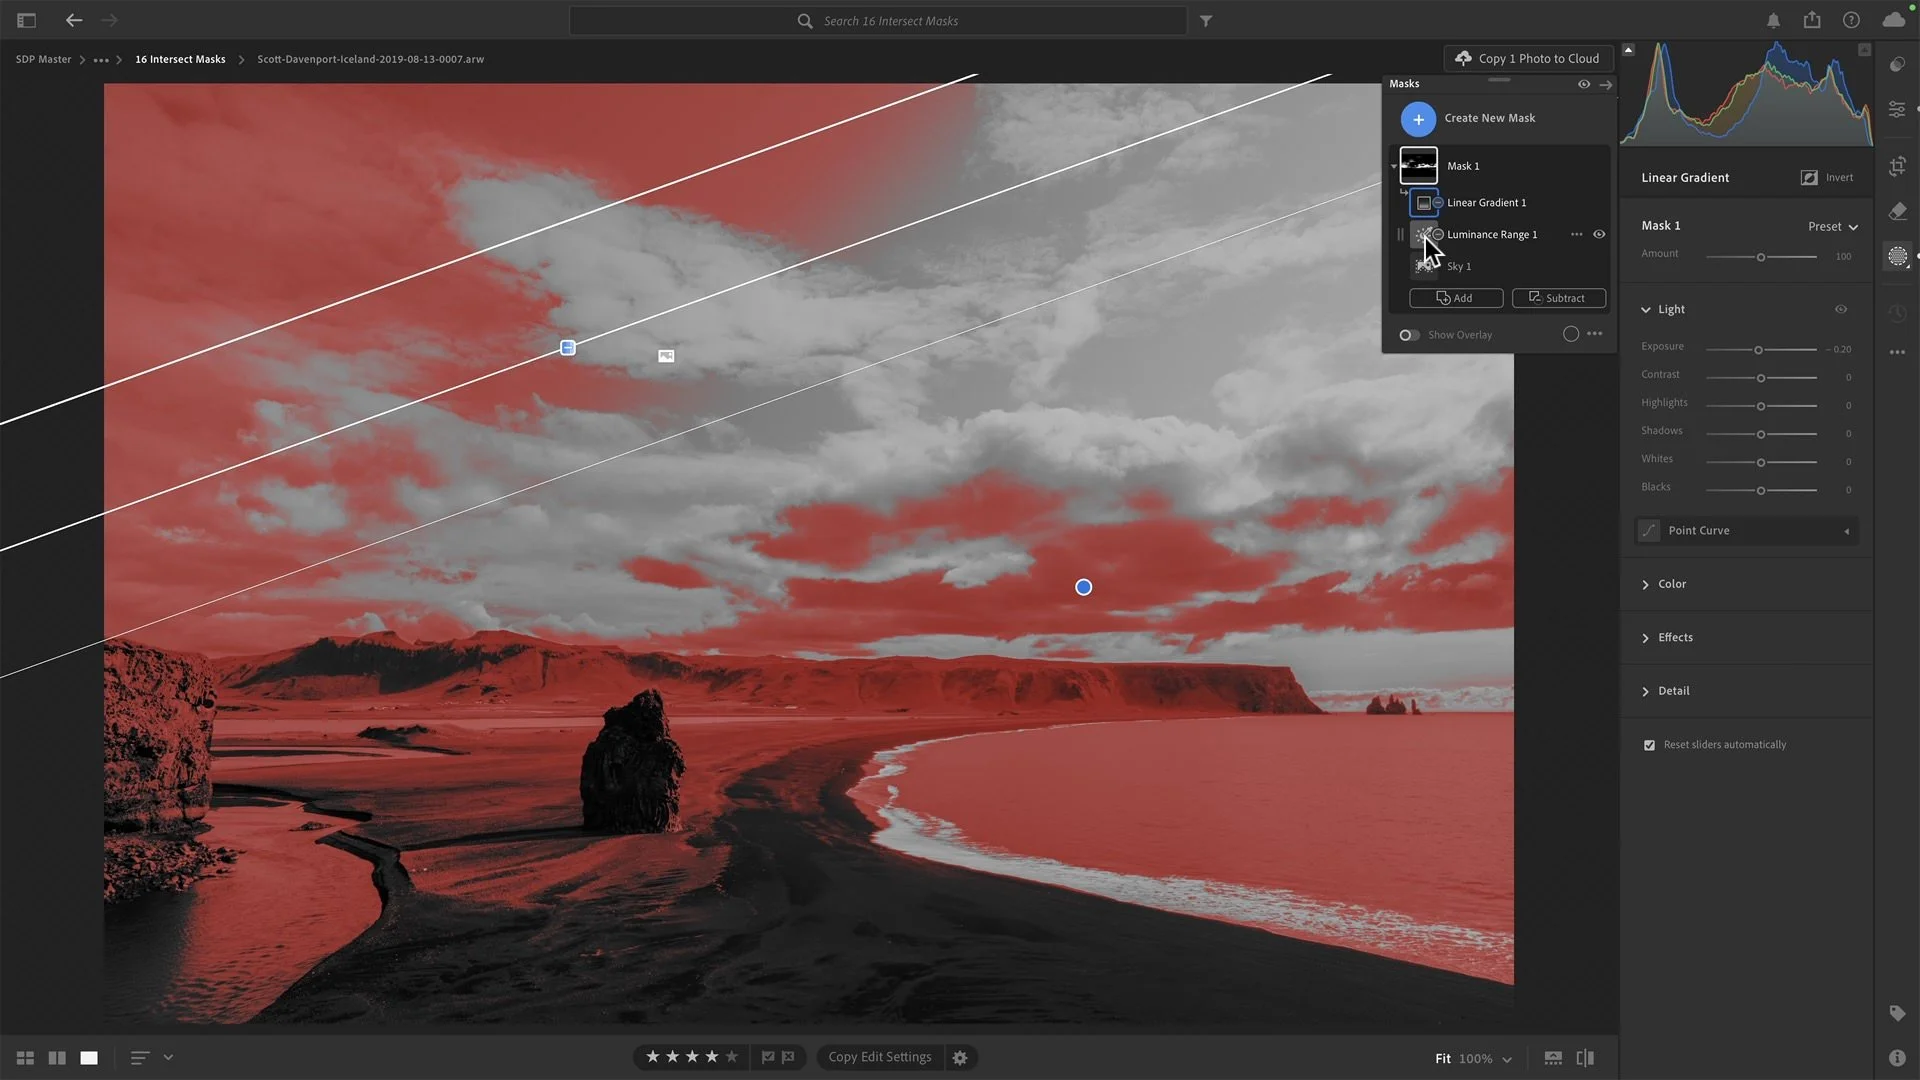Expand the Color section
The image size is (1920, 1080).
pos(1671,584)
